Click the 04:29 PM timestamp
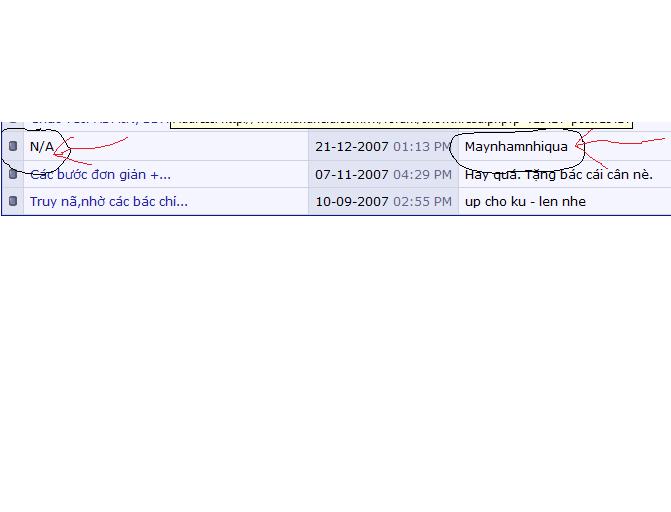Viewport: 671px width, 512px height. click(422, 174)
